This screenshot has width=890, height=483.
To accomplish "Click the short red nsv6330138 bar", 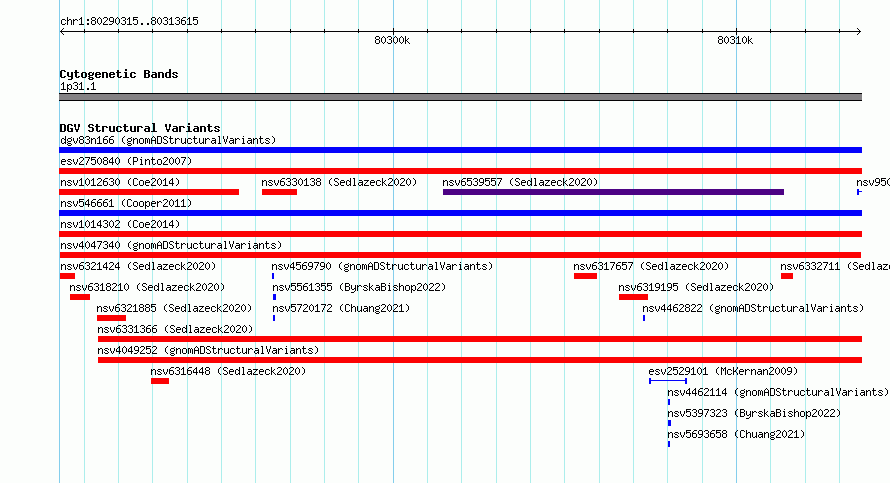I will click(x=279, y=192).
